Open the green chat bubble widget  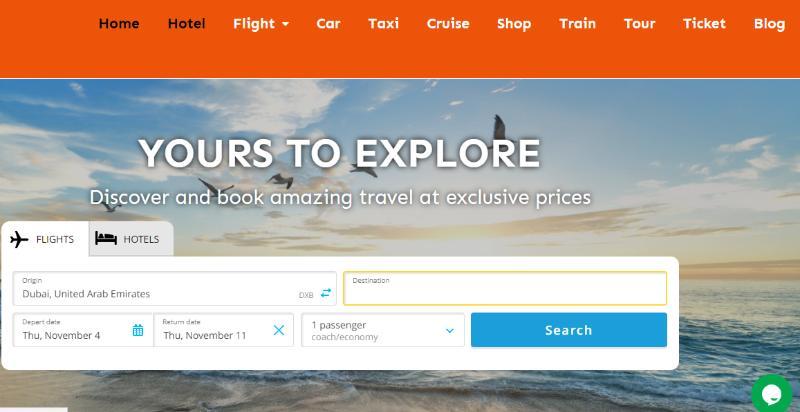(771, 395)
